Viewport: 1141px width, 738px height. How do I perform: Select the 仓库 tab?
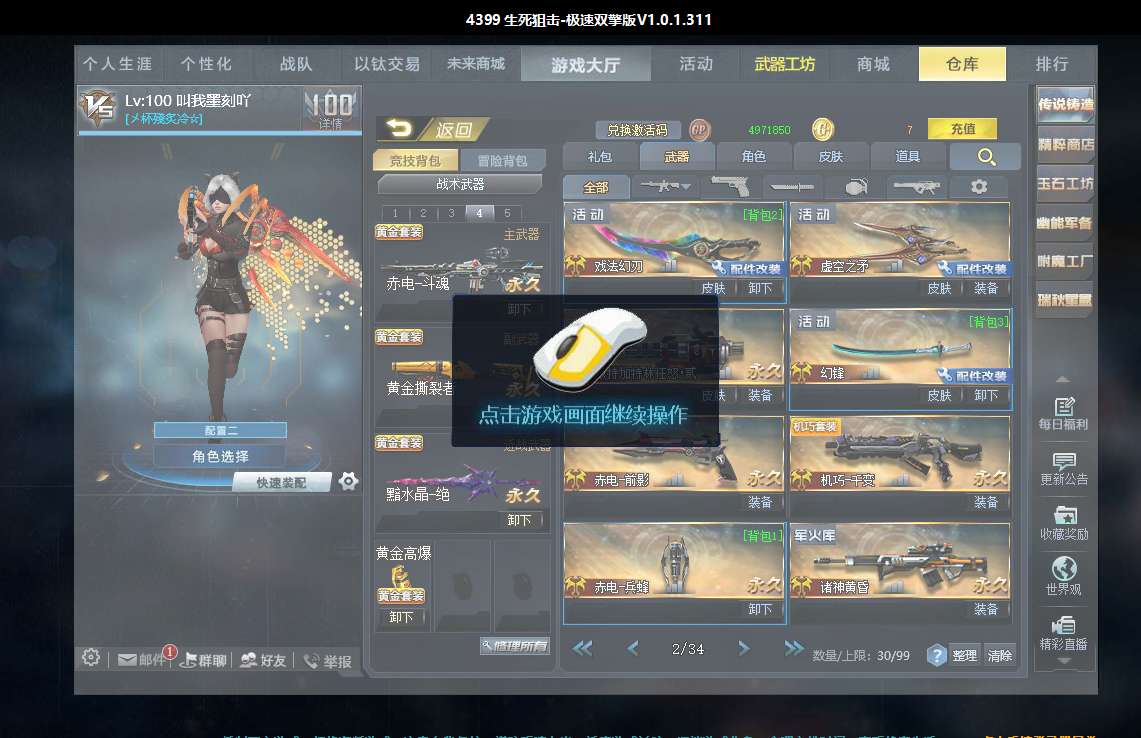click(962, 64)
